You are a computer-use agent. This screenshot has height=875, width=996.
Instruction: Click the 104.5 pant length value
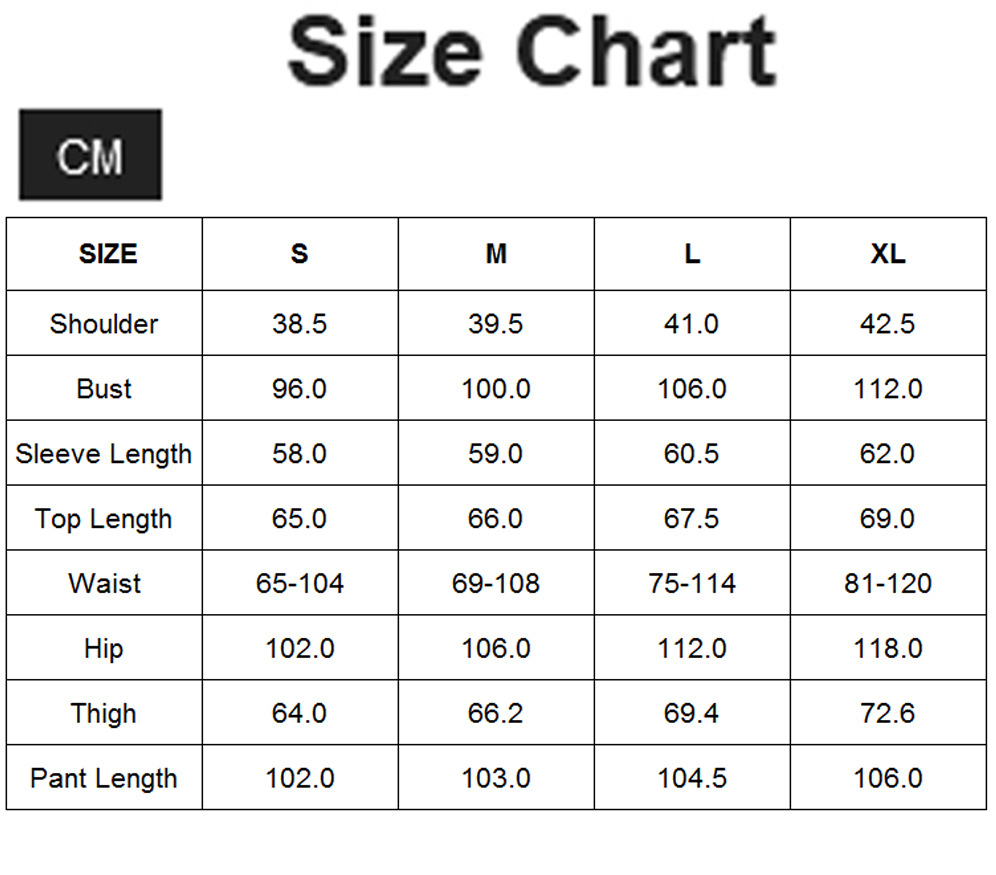pos(692,779)
